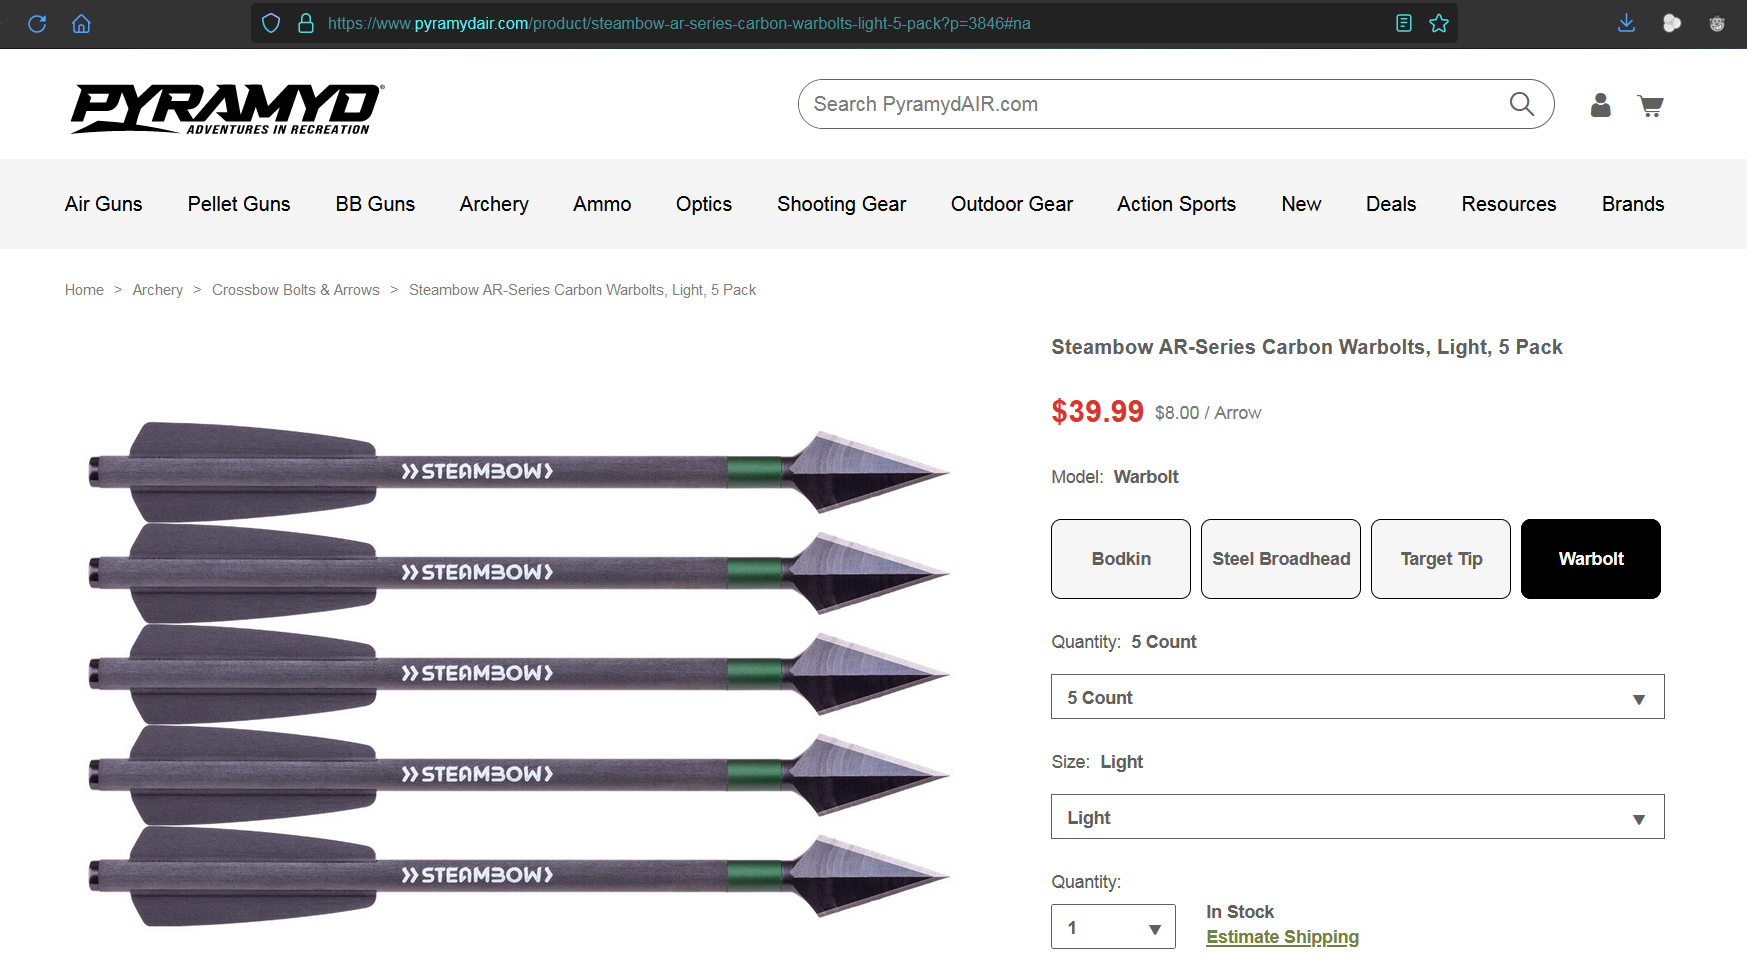View site security lock icon

(306, 23)
